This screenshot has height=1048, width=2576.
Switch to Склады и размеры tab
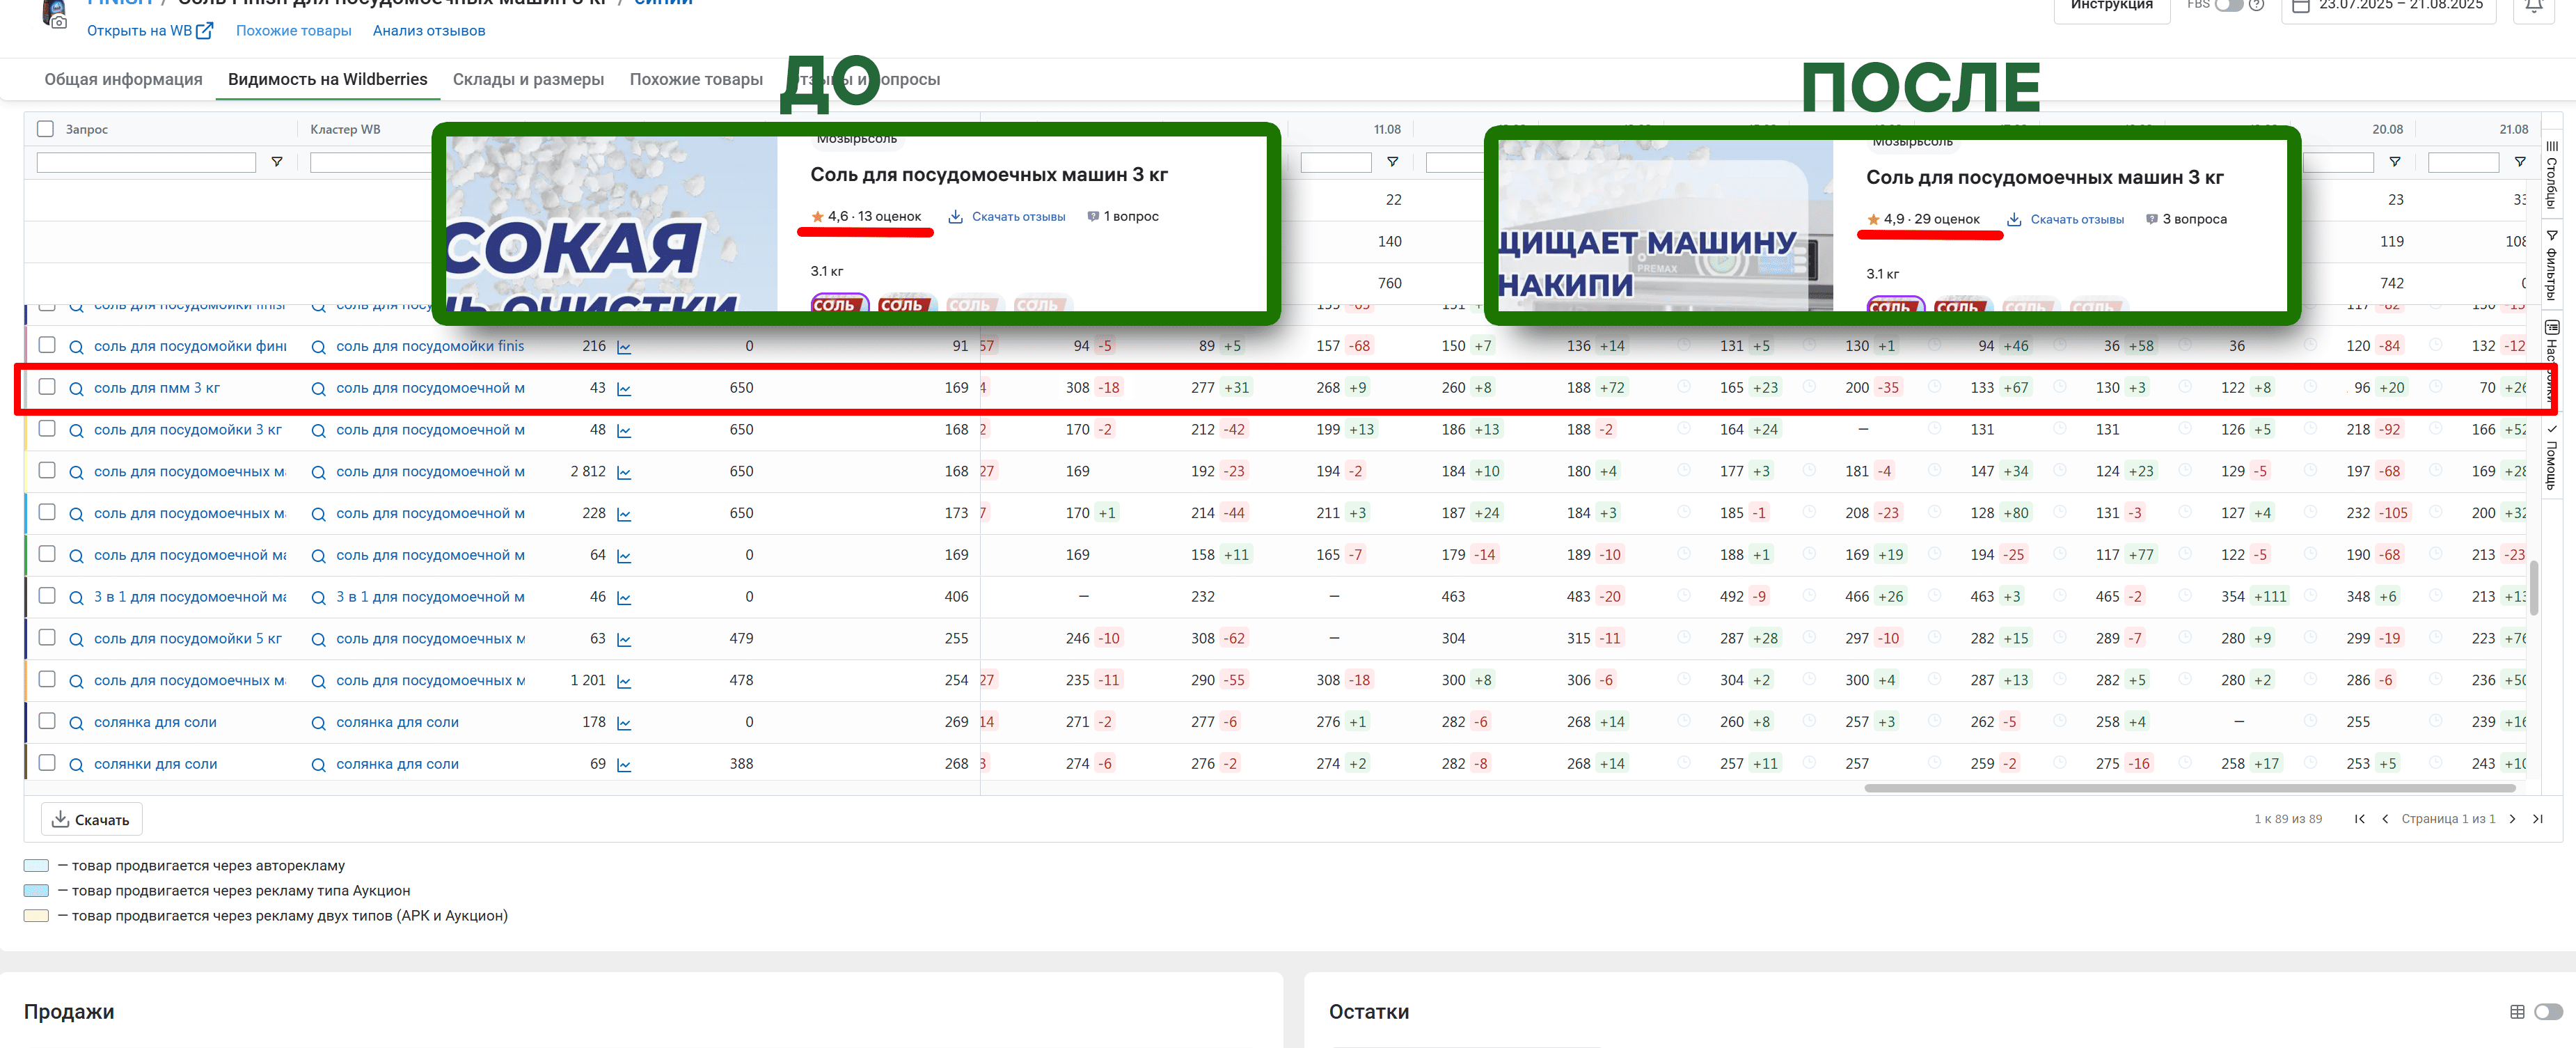point(528,80)
